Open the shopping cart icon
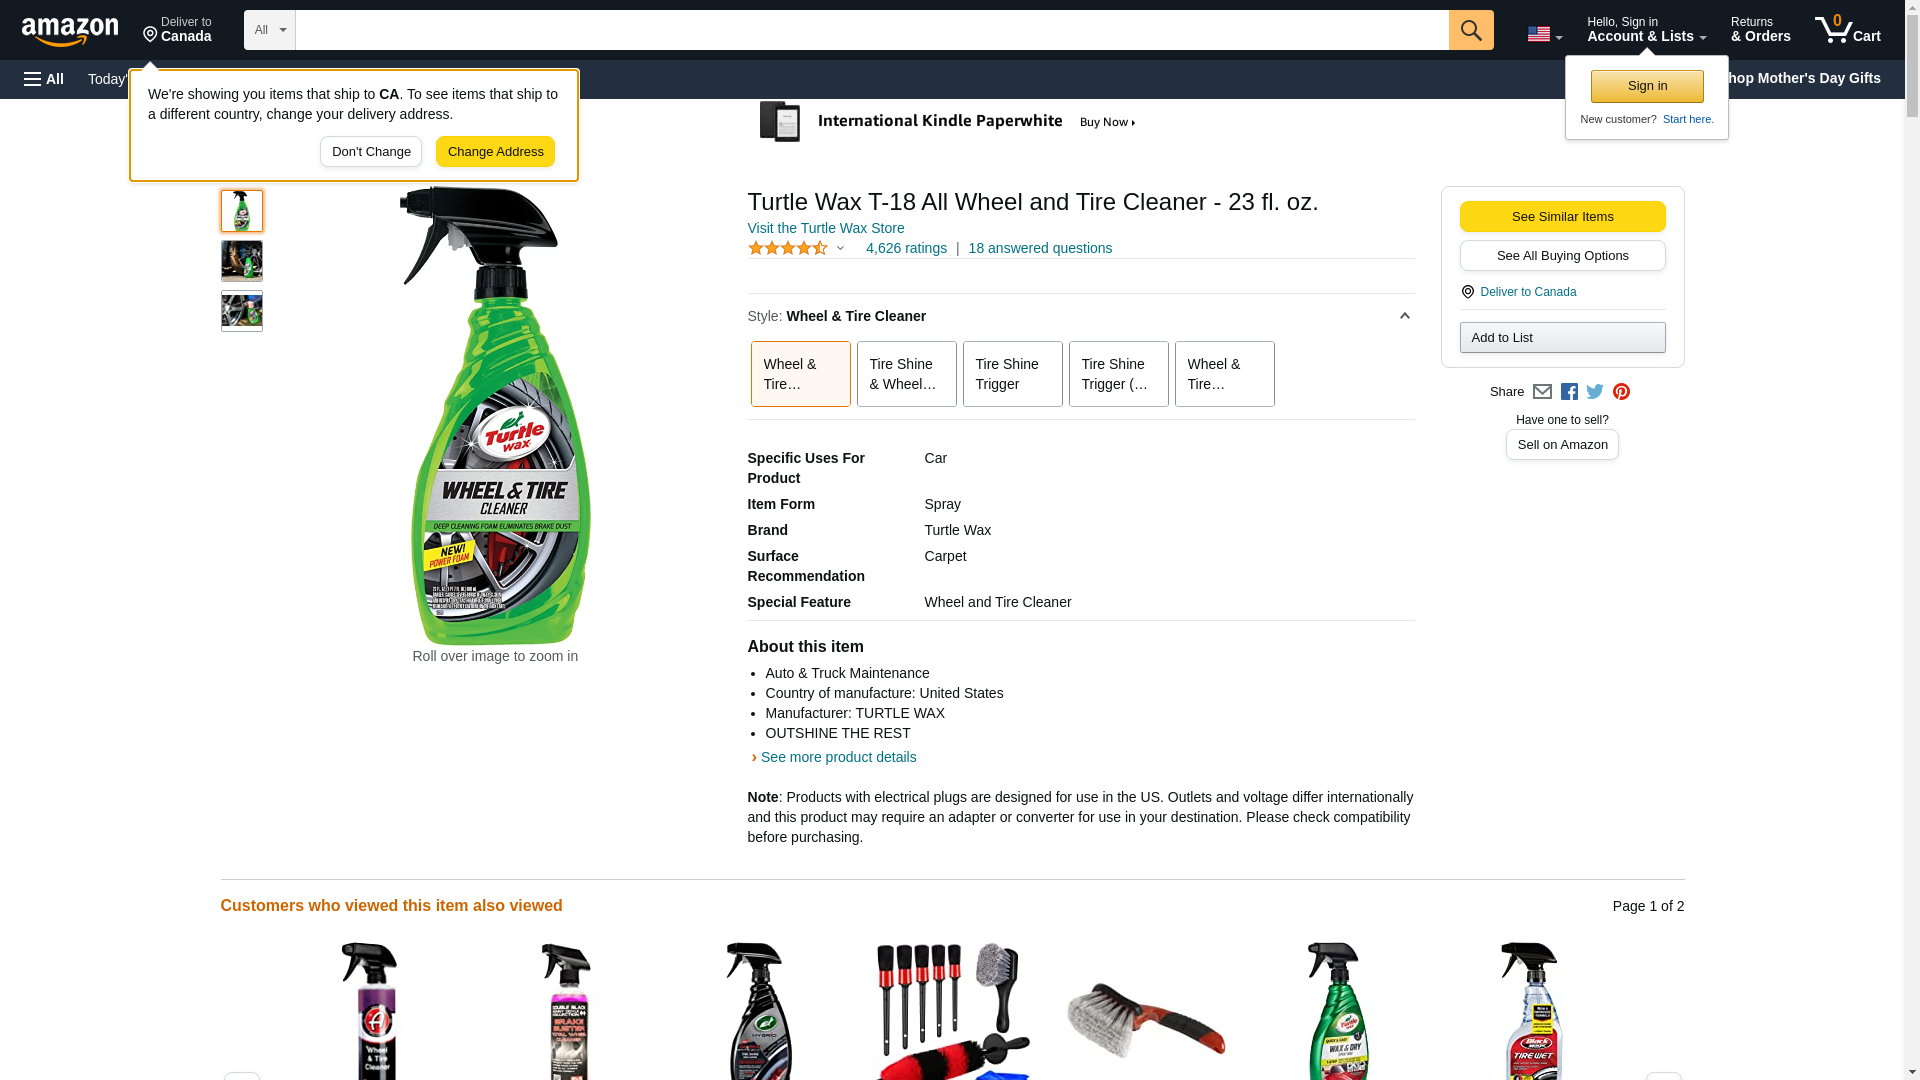This screenshot has height=1080, width=1920. (x=1847, y=30)
